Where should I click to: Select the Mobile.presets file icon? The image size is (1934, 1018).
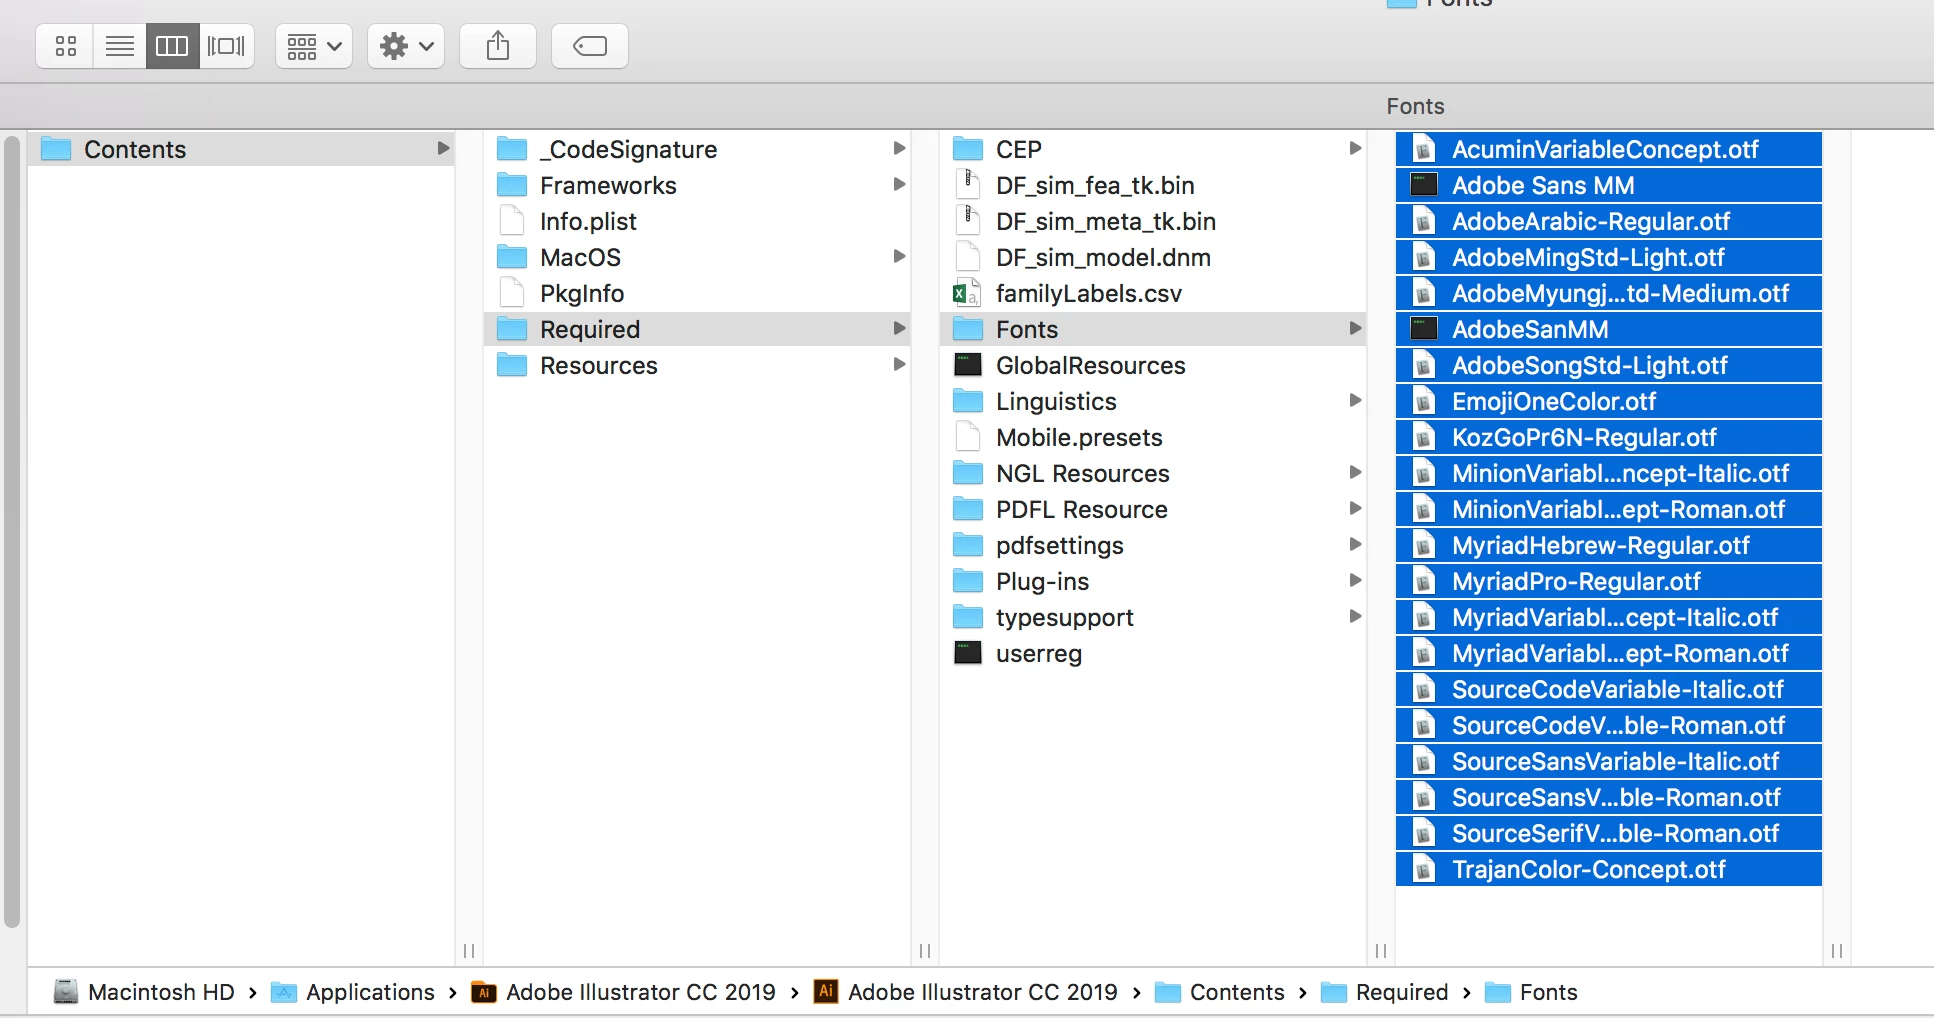(x=968, y=437)
